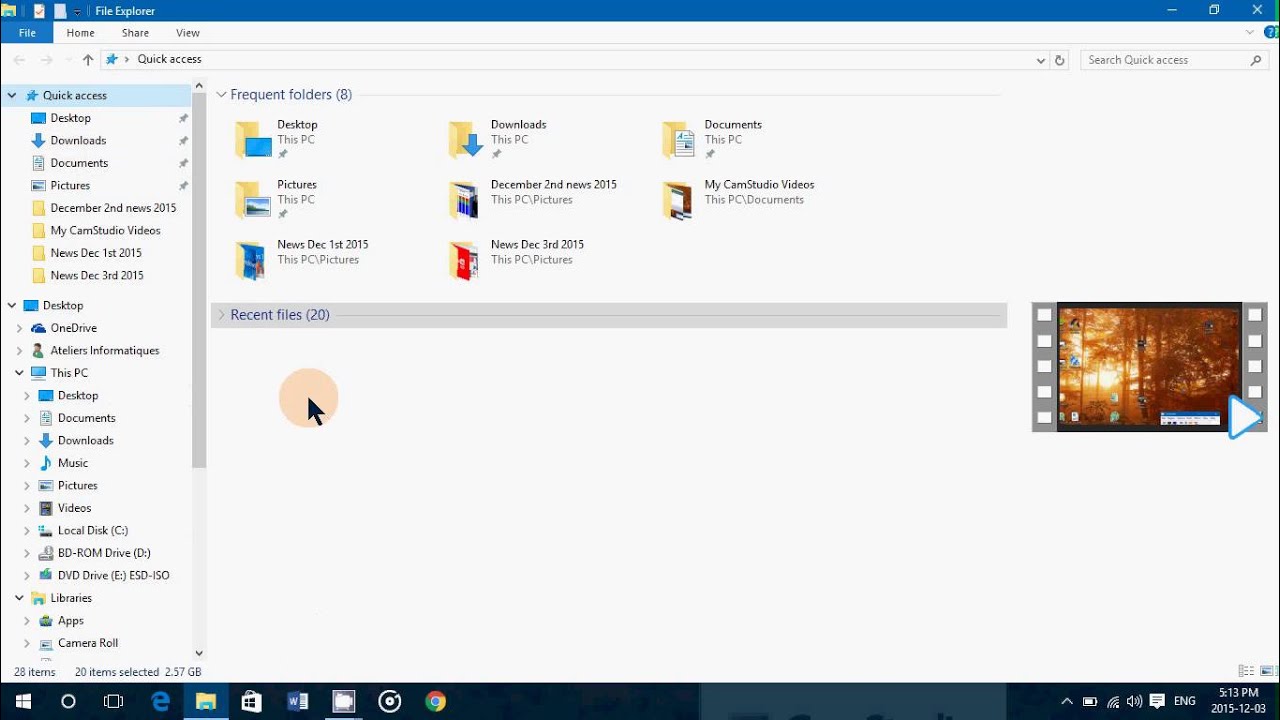
Task: Select Pictures in the Quick access sidebar
Action: click(70, 185)
